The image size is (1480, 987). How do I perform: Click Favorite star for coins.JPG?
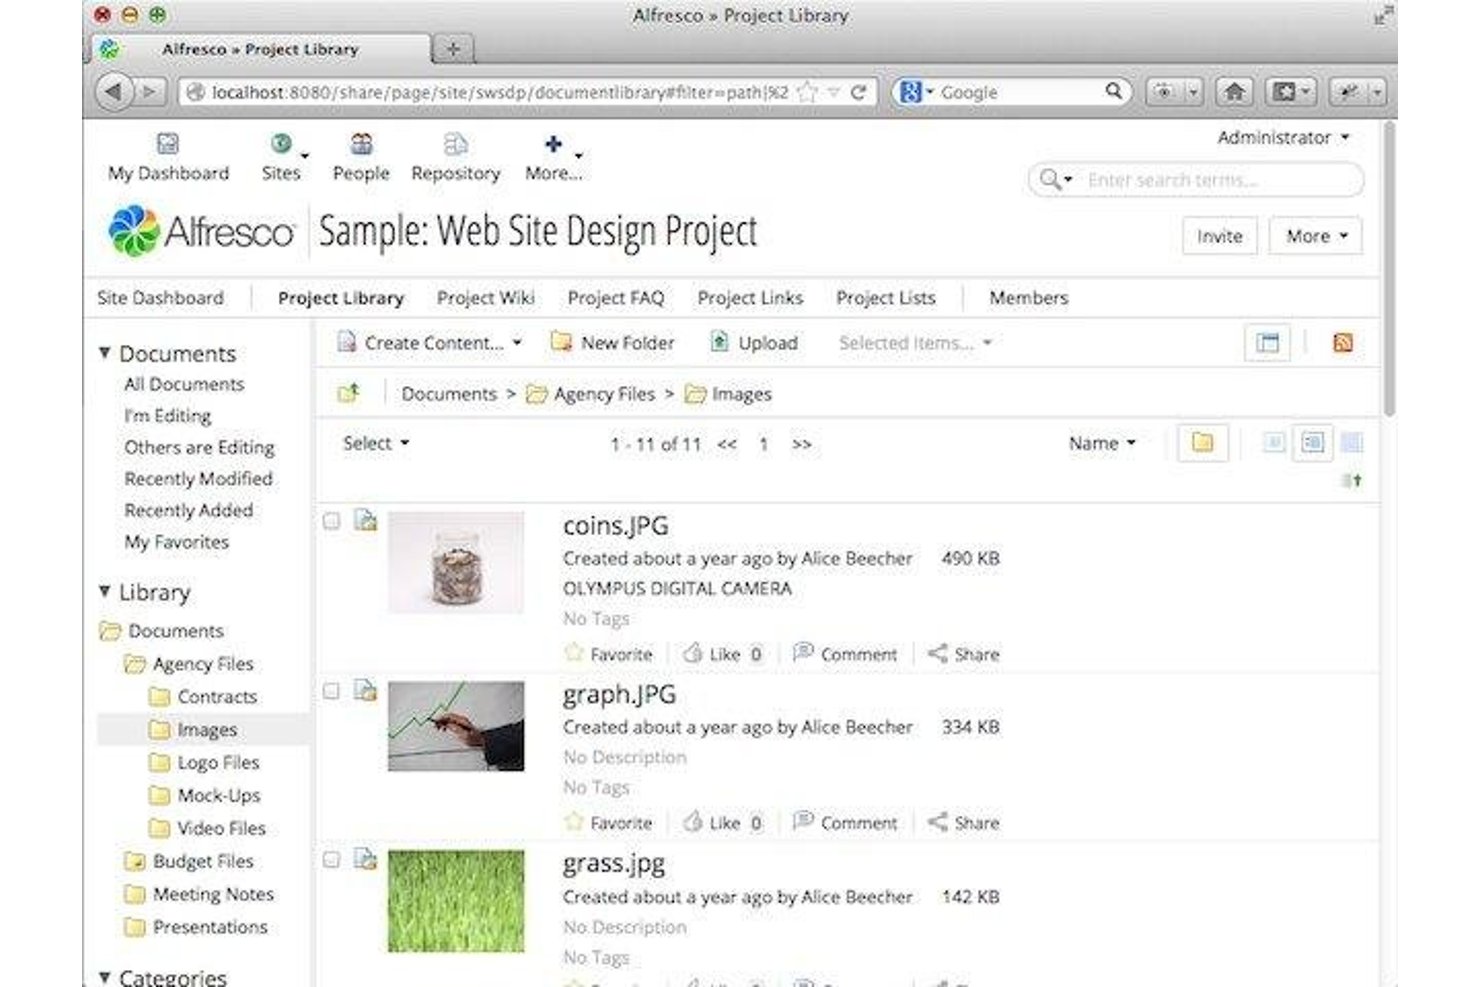pyautogui.click(x=573, y=653)
